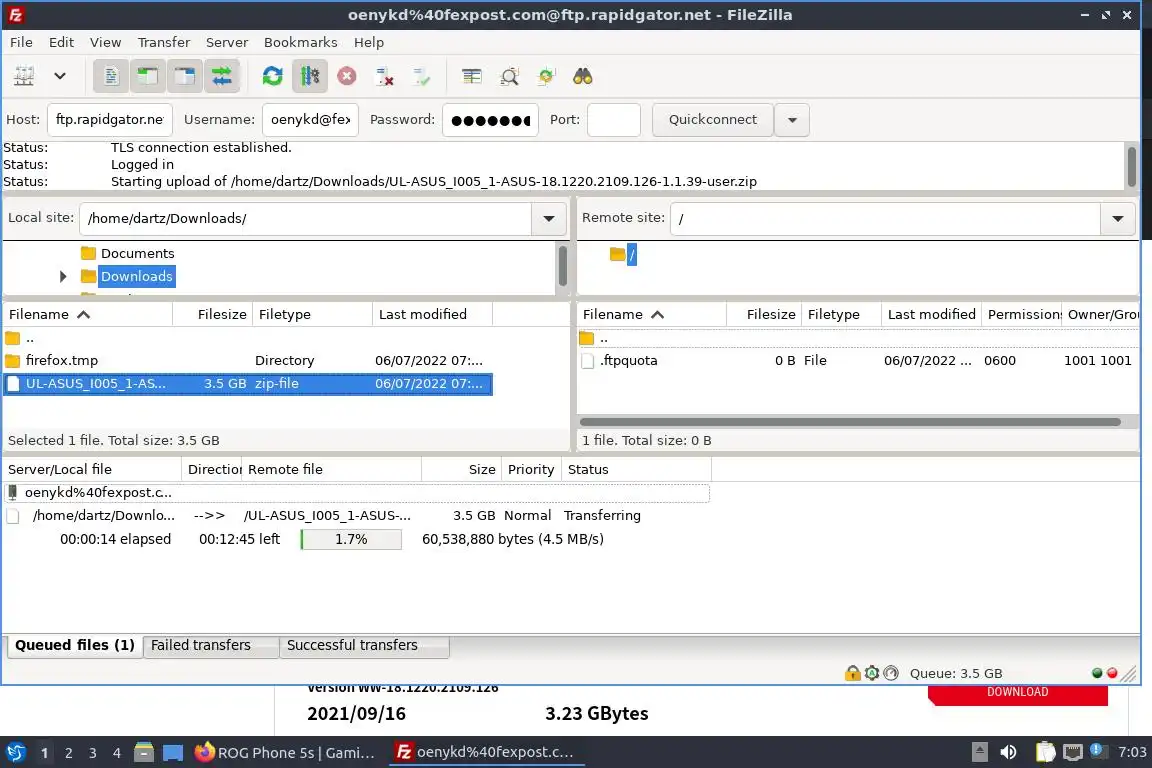Viewport: 1152px width, 768px height.
Task: Open directory listing filters icon
Action: (x=472, y=76)
